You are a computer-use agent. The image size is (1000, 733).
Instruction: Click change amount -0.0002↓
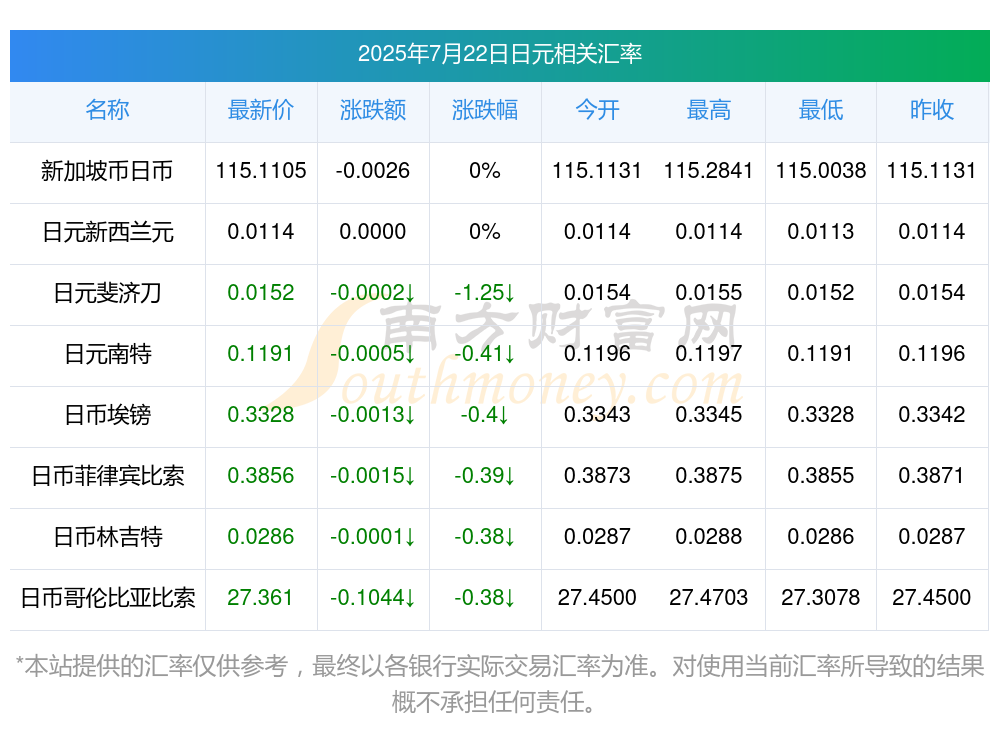tap(373, 293)
